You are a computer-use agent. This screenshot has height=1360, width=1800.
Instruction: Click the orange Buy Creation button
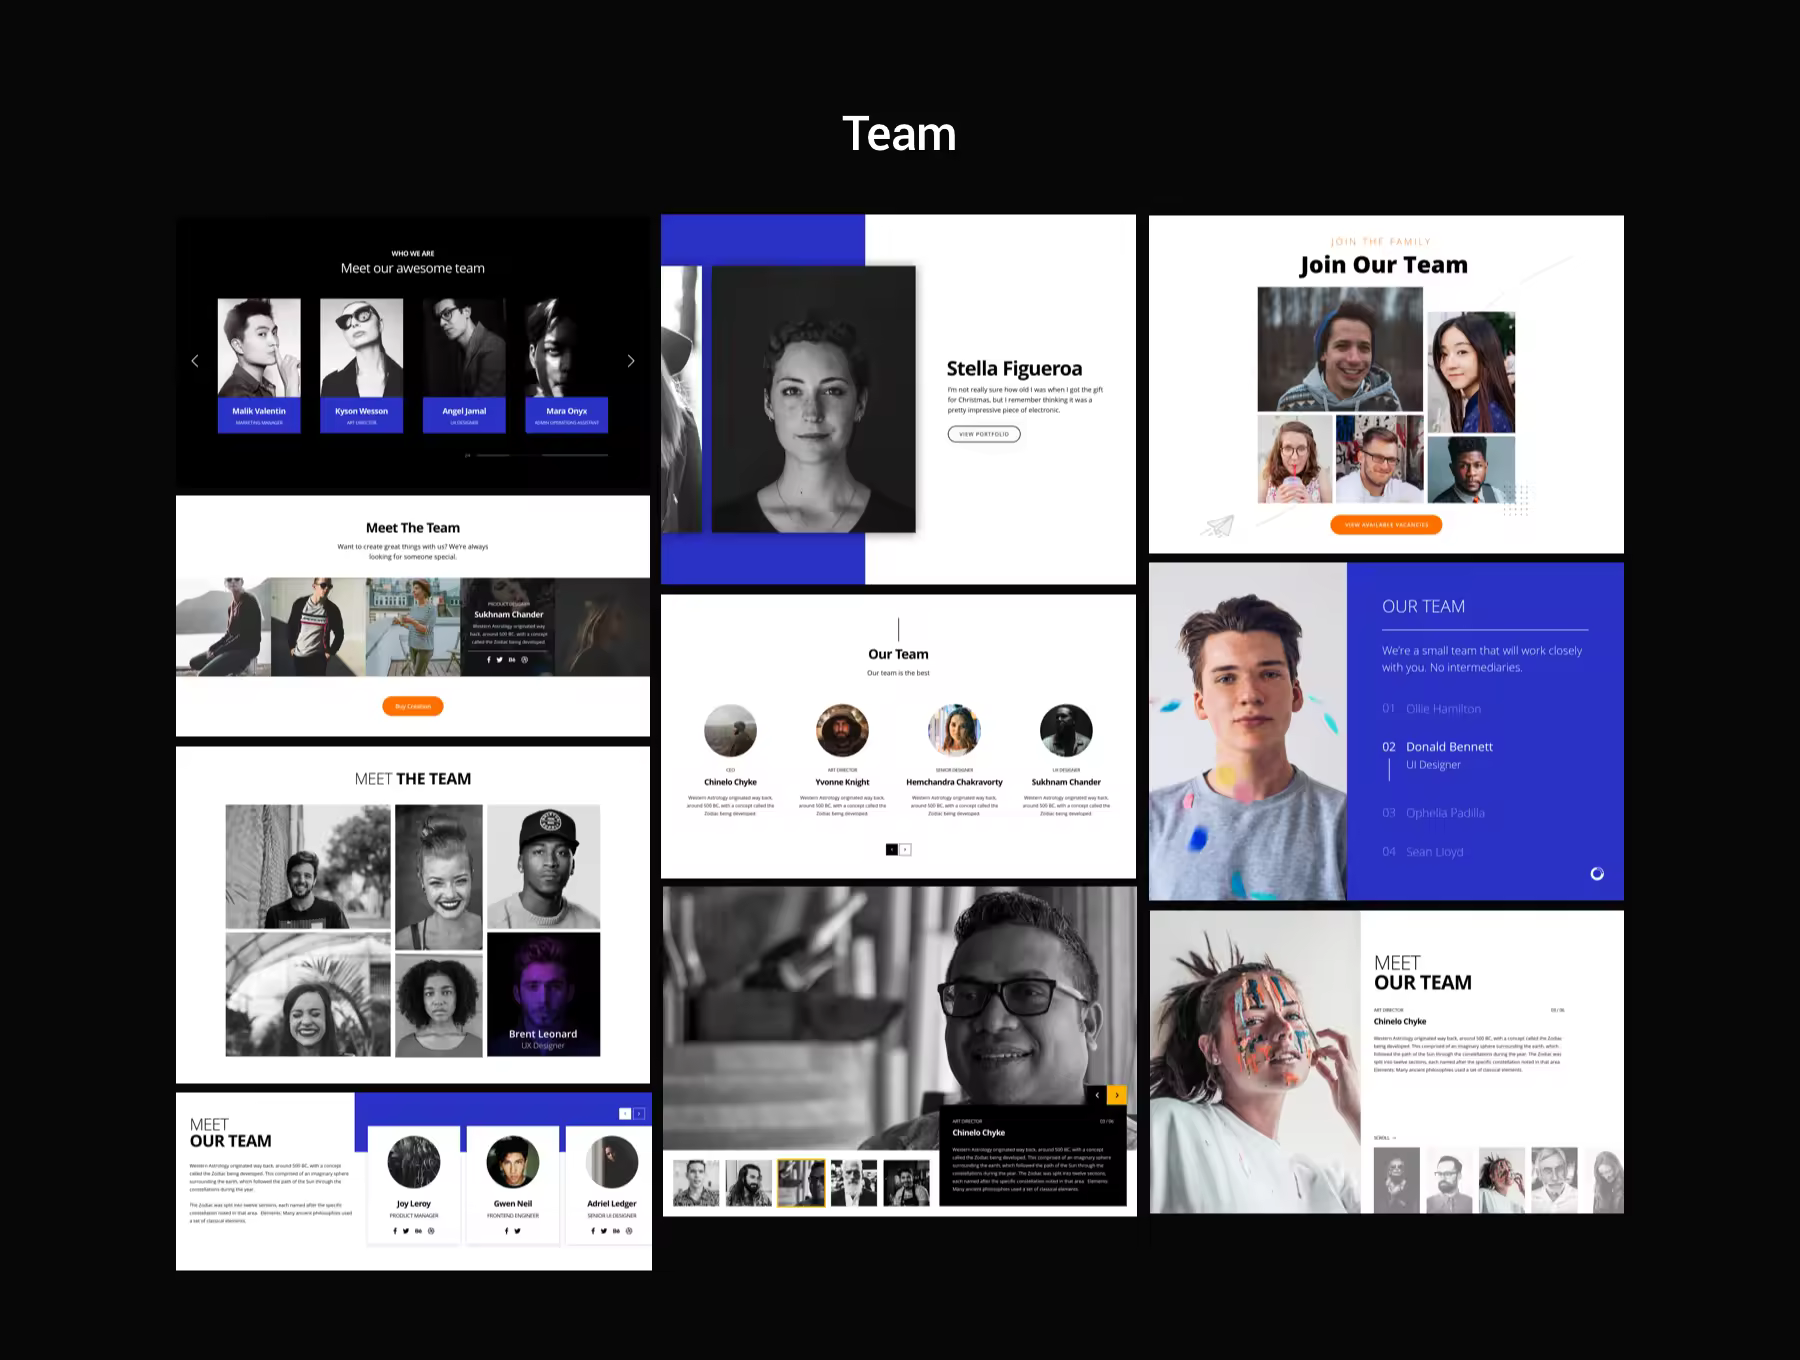pyautogui.click(x=412, y=707)
